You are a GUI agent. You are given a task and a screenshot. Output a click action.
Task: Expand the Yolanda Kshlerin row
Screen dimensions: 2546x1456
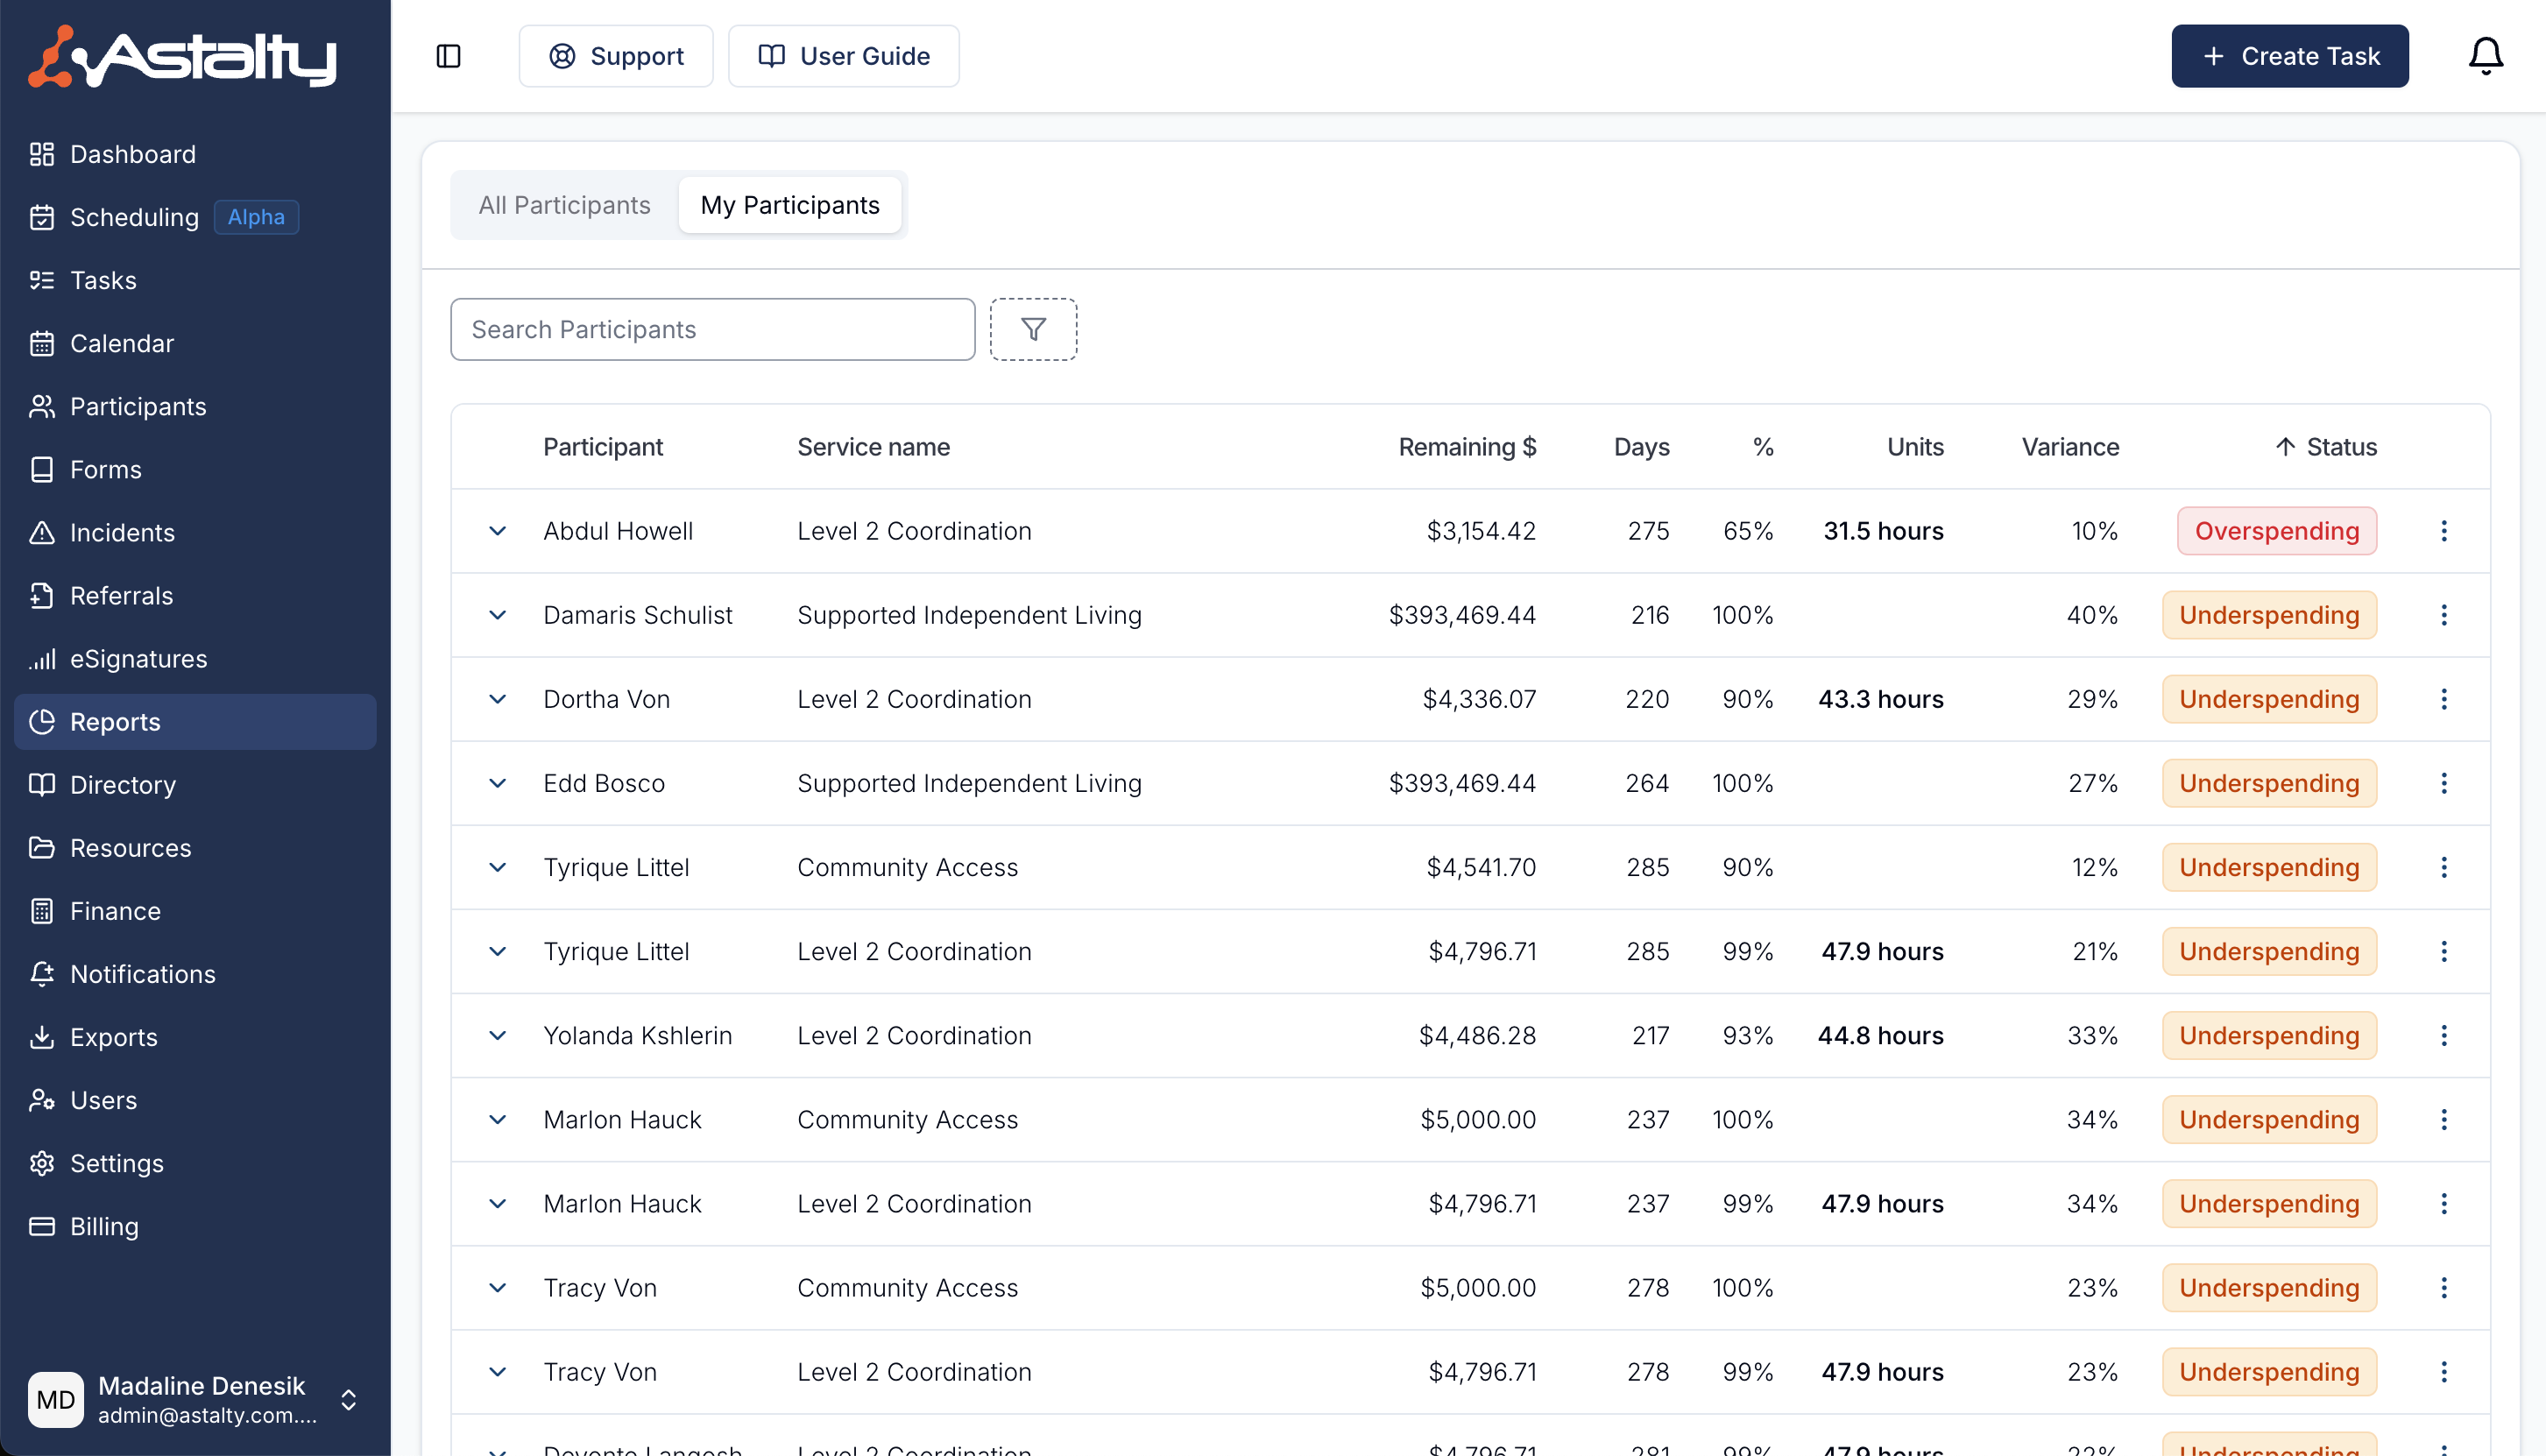497,1035
